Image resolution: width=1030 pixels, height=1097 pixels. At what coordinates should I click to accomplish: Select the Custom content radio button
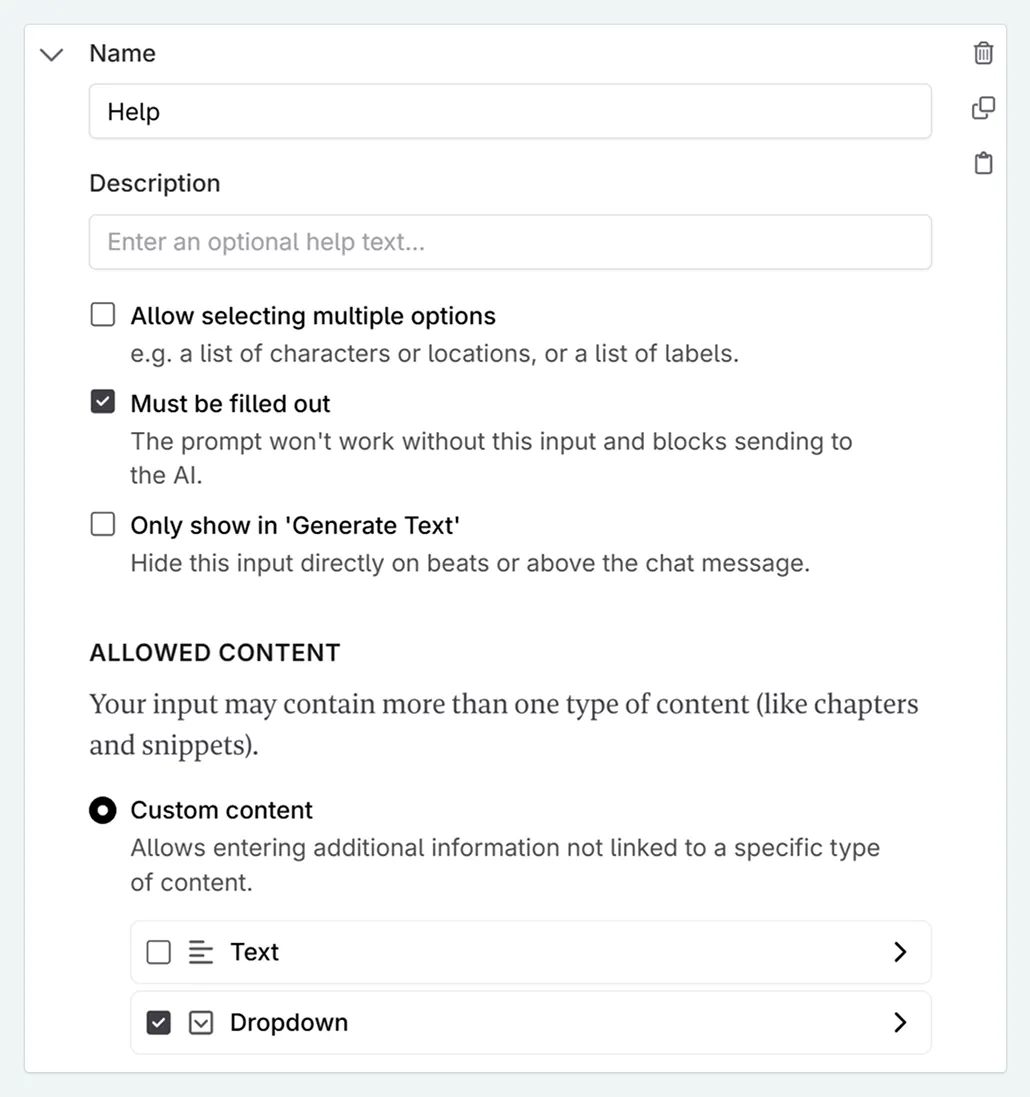[x=103, y=810]
